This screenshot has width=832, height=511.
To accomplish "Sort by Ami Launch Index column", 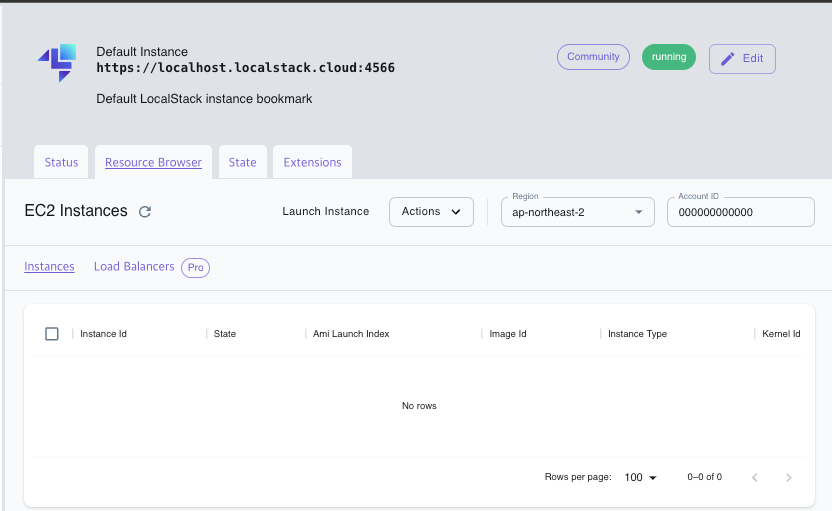I will tap(351, 334).
